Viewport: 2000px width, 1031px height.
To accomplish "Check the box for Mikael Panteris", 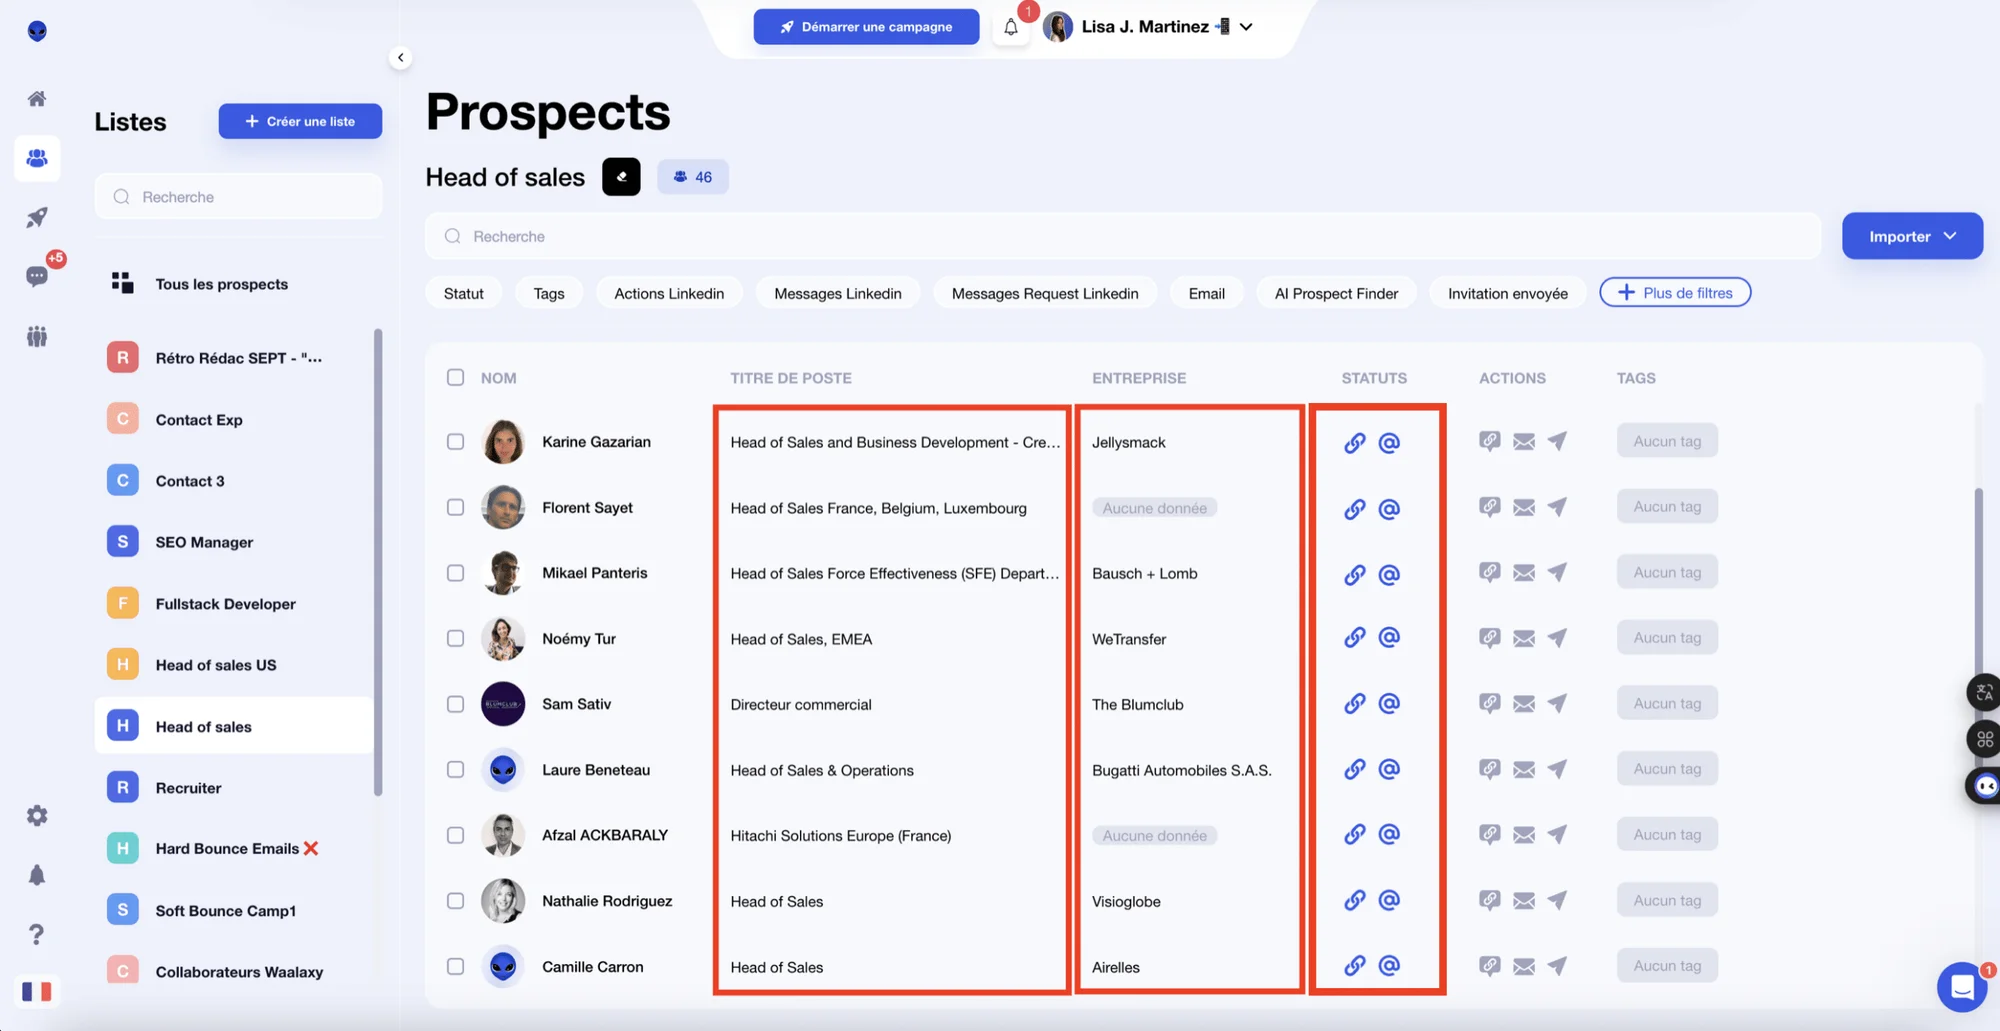I will coord(455,573).
